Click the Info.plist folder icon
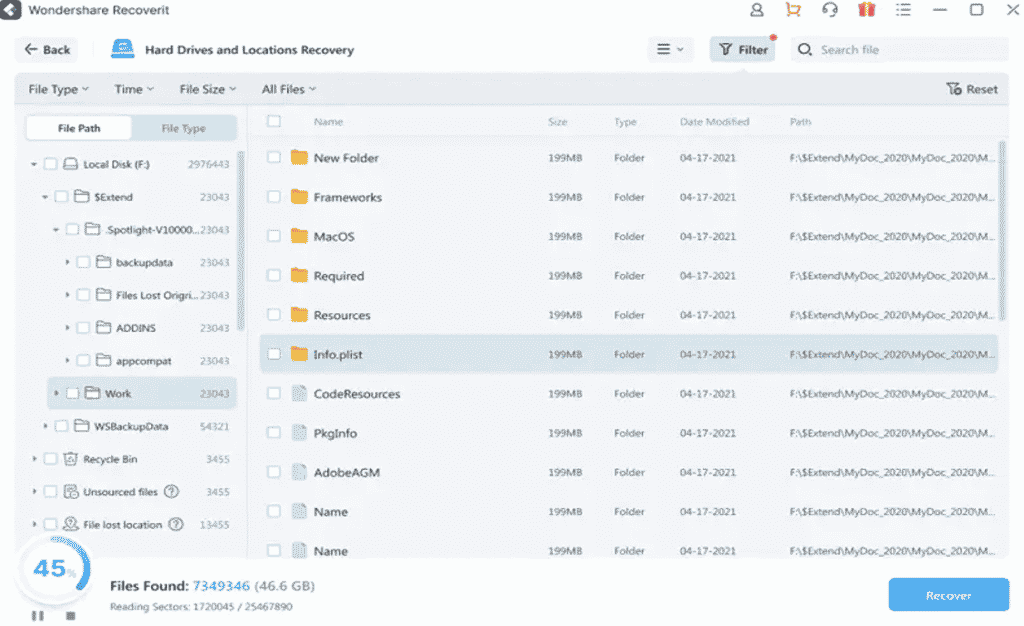The height and width of the screenshot is (626, 1024). click(x=299, y=354)
